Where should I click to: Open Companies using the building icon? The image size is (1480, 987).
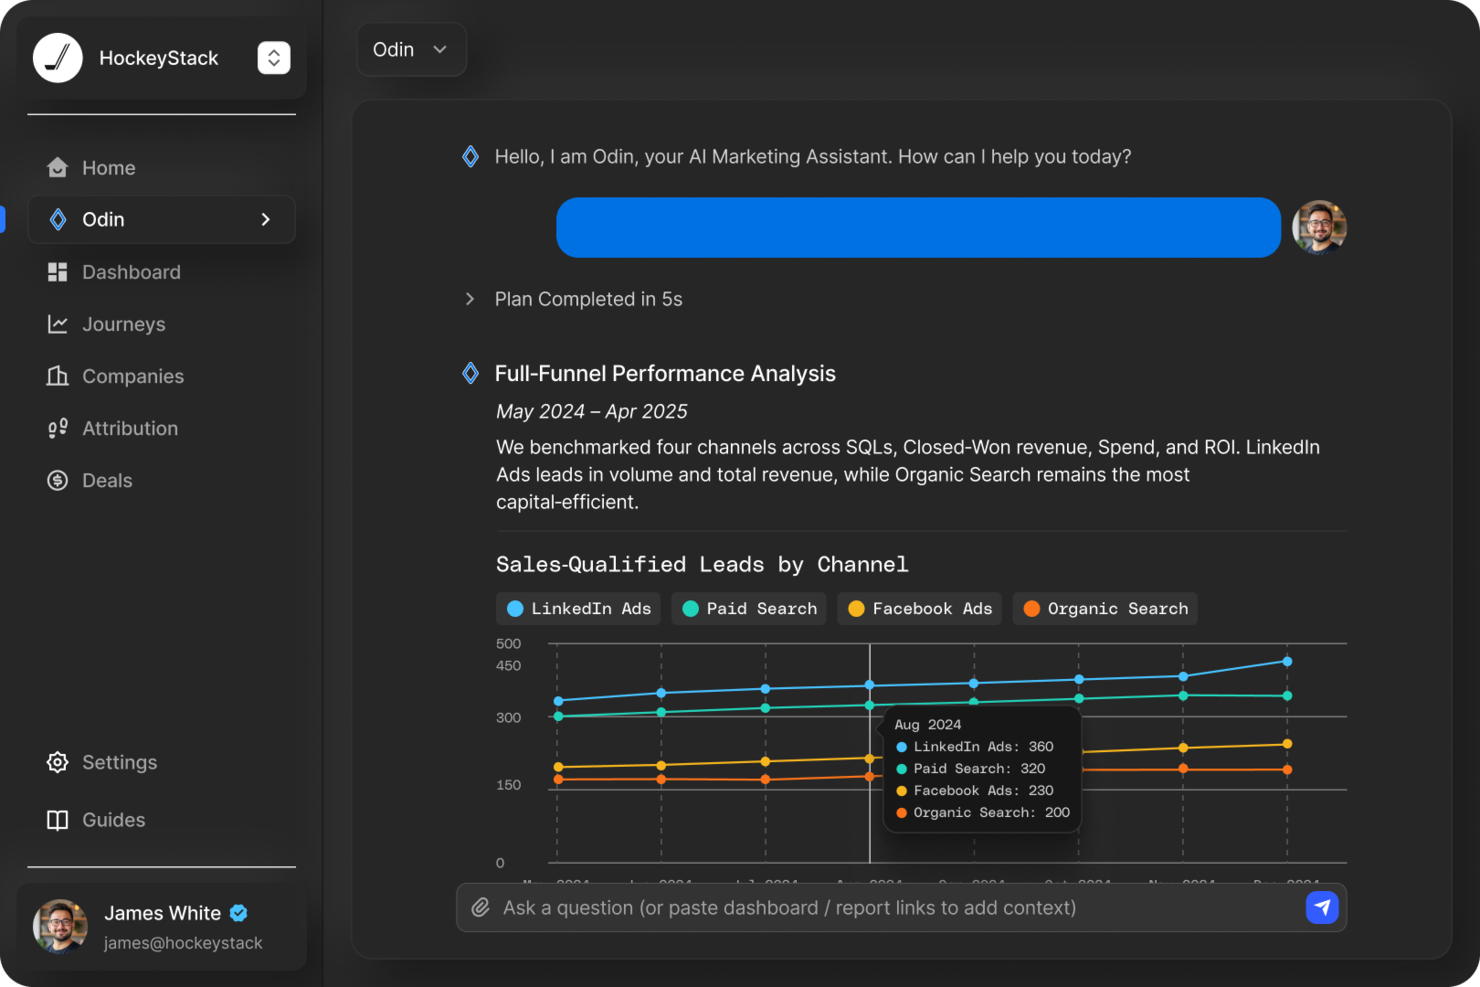[57, 376]
